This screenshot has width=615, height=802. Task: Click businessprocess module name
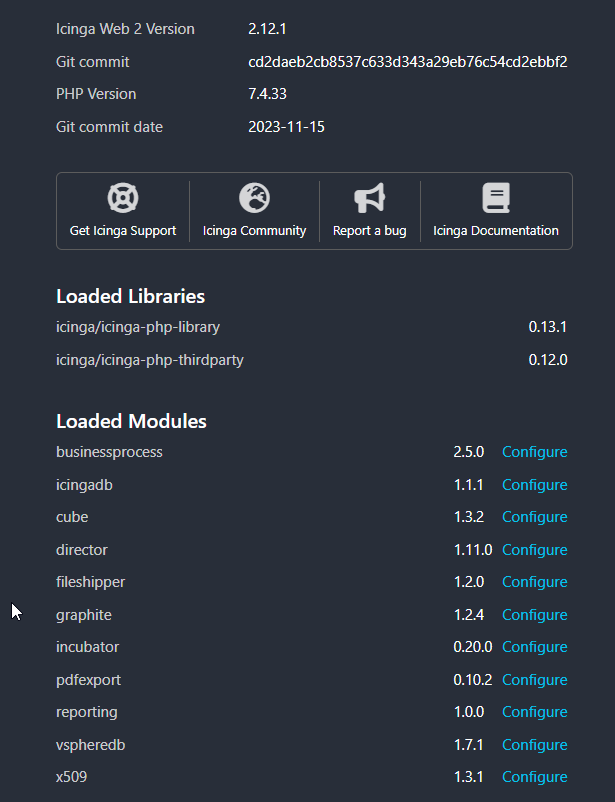click(109, 452)
